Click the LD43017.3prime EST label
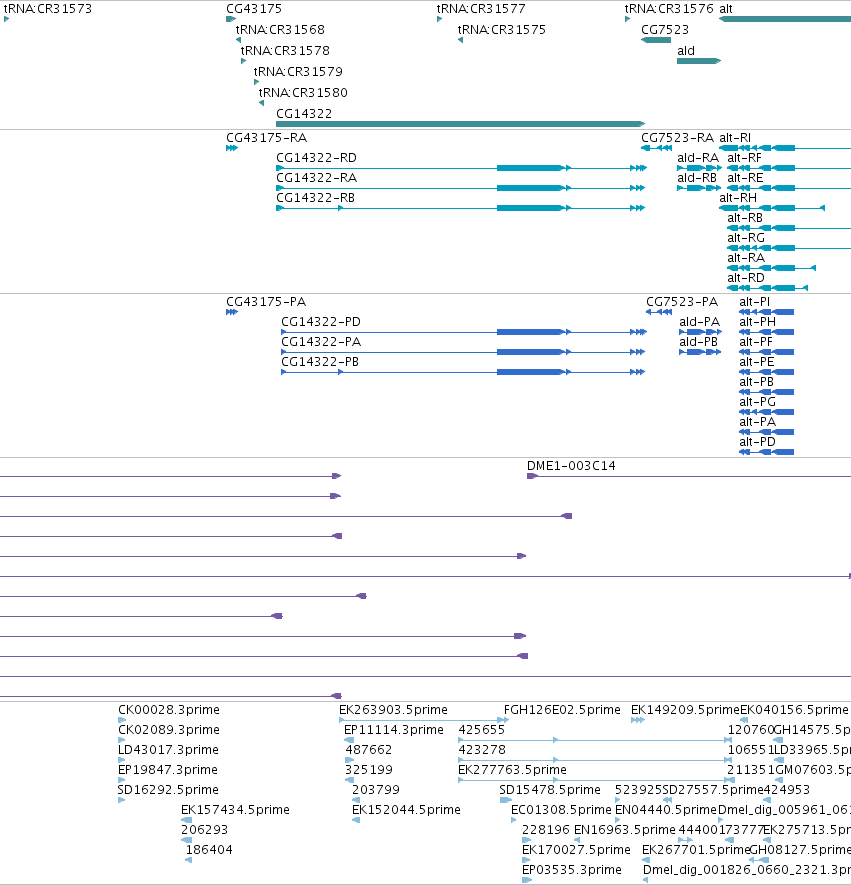The height and width of the screenshot is (885, 851). click(x=168, y=750)
